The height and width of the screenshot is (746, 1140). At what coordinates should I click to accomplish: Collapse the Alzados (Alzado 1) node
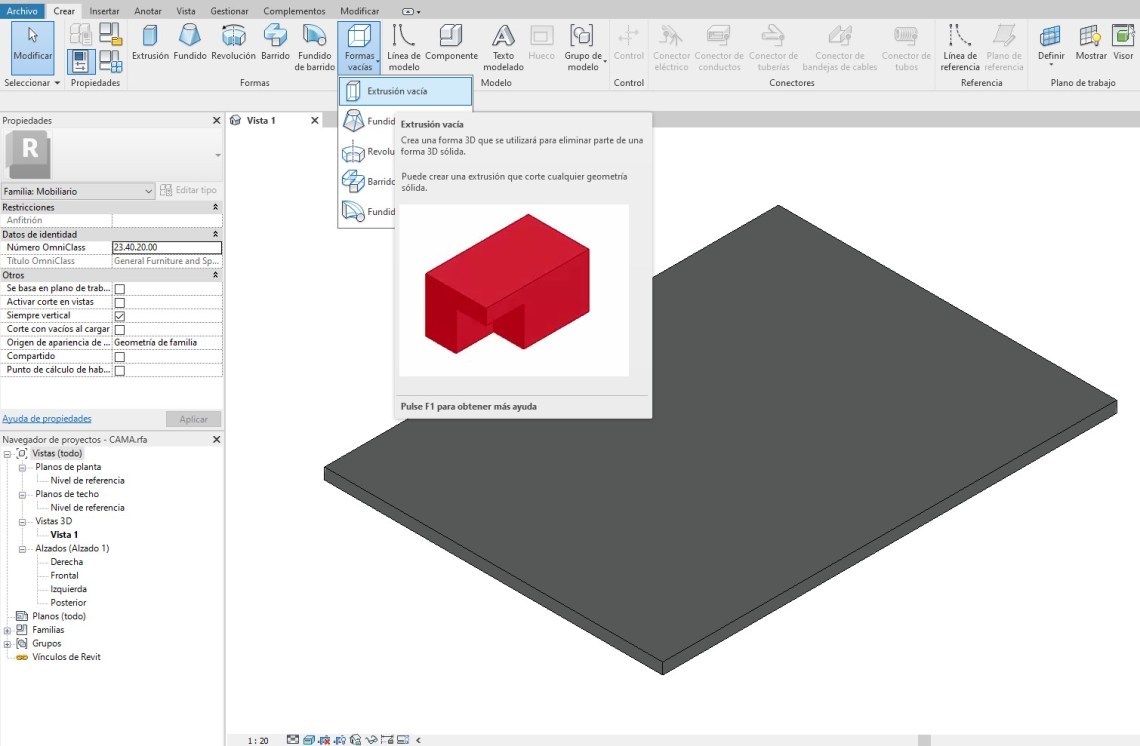tap(23, 549)
